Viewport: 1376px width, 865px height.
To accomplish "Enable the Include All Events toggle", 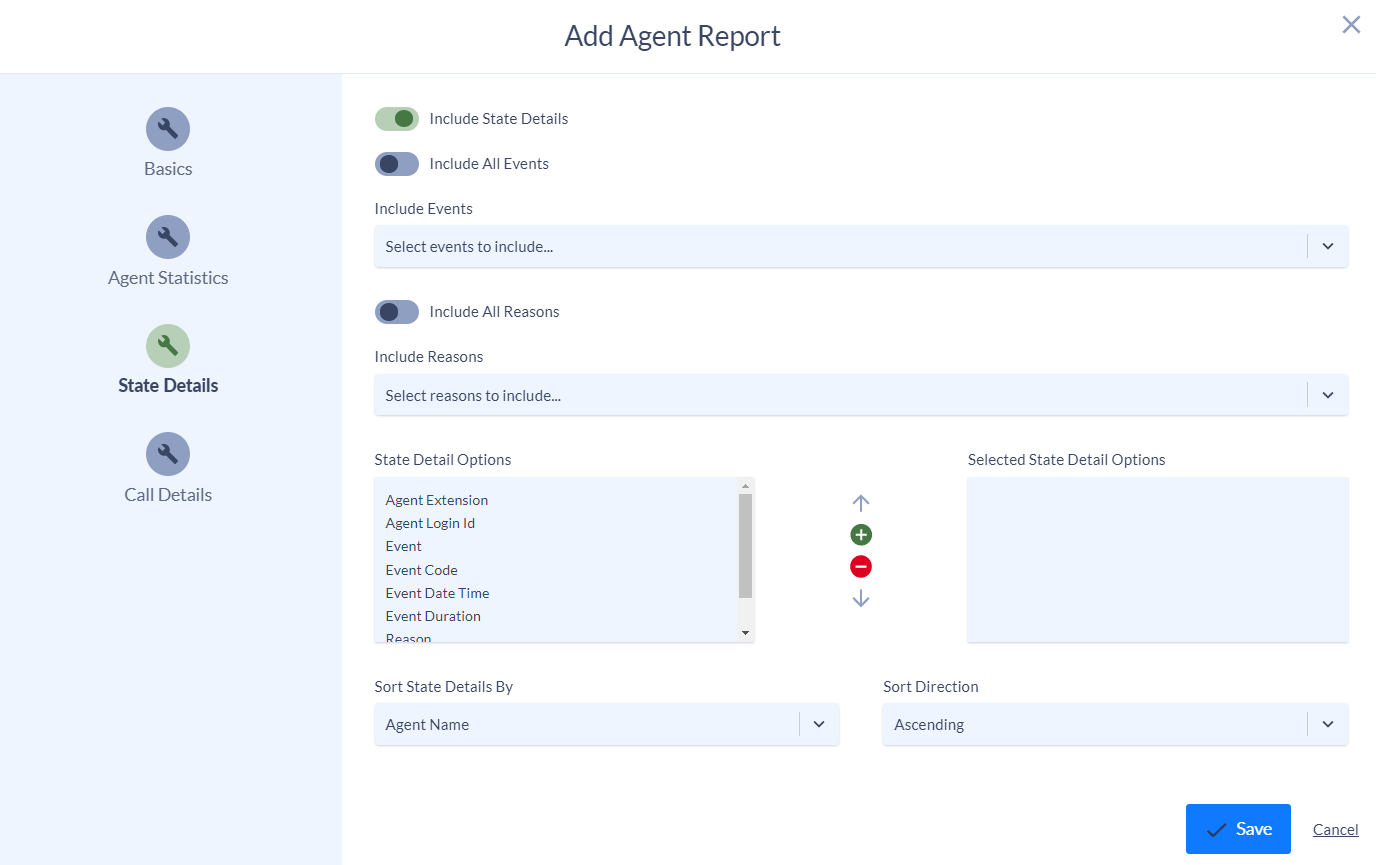I will pyautogui.click(x=397, y=163).
